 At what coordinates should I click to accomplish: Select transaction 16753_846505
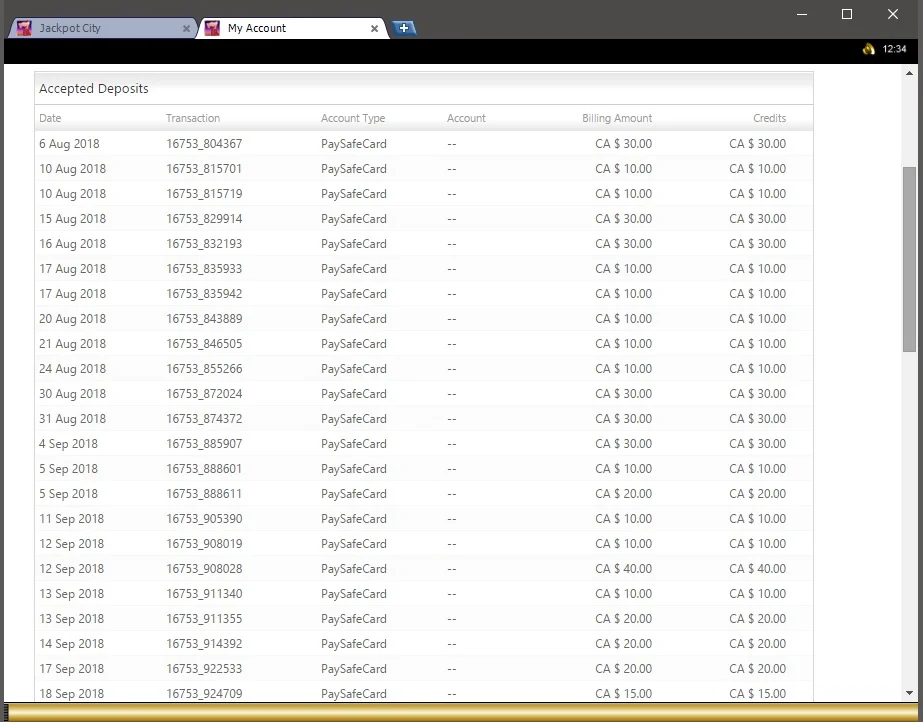204,344
